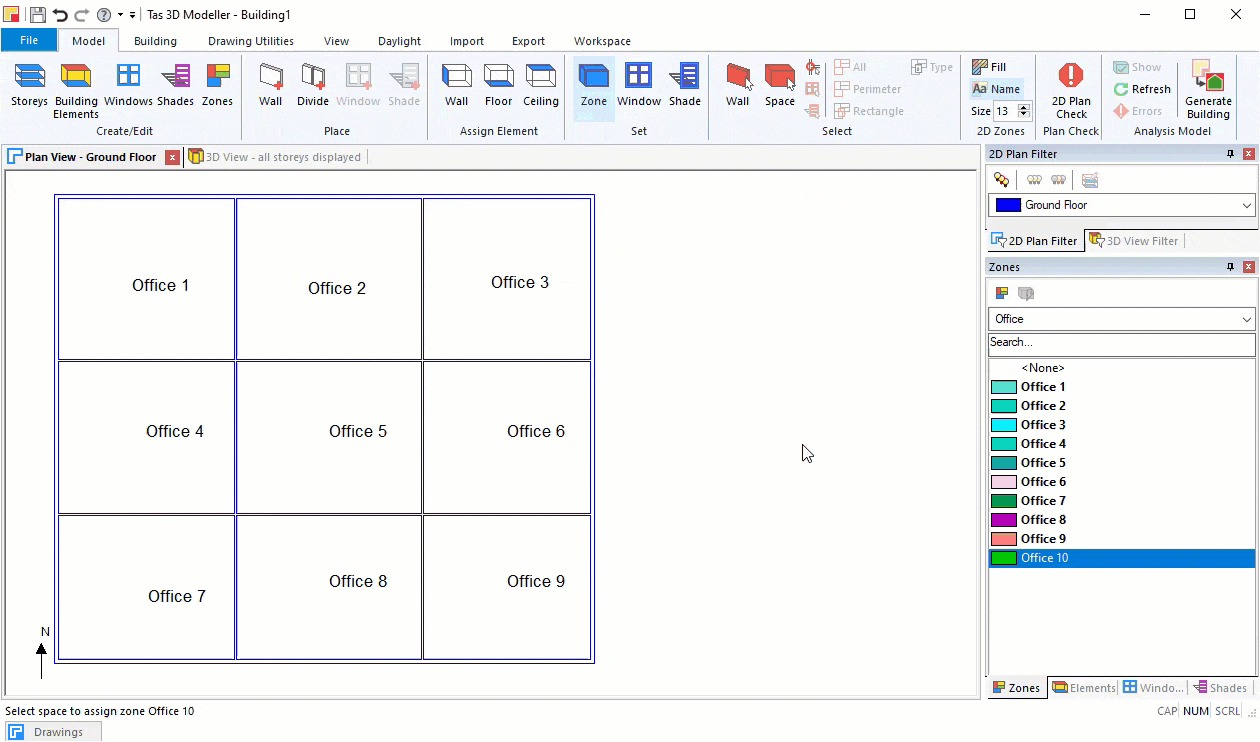Choose Assign Element Floor tool

(x=498, y=85)
